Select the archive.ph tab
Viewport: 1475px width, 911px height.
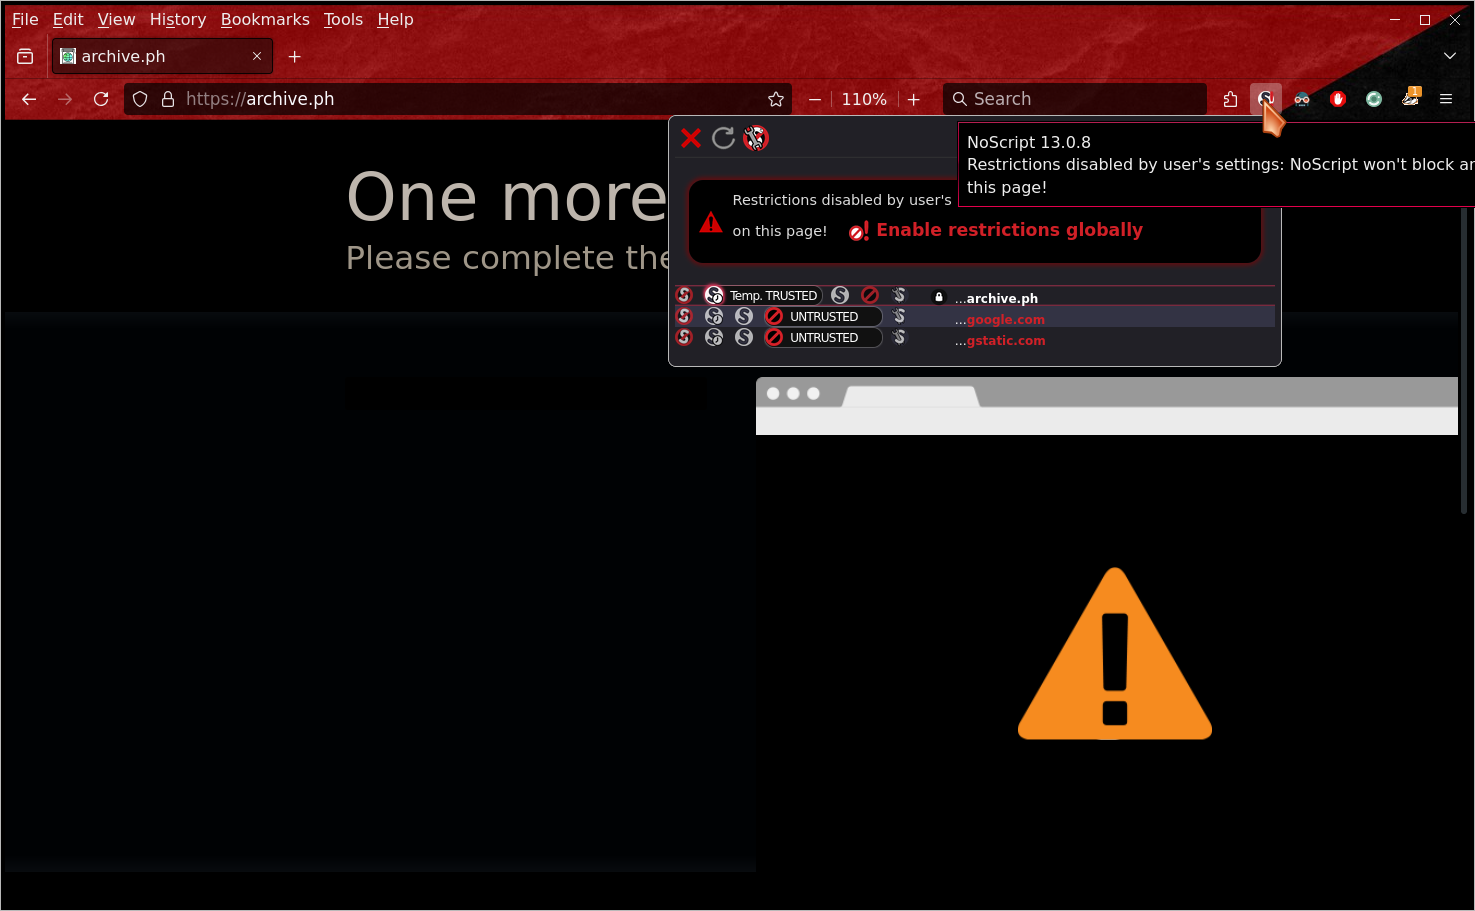(x=162, y=57)
